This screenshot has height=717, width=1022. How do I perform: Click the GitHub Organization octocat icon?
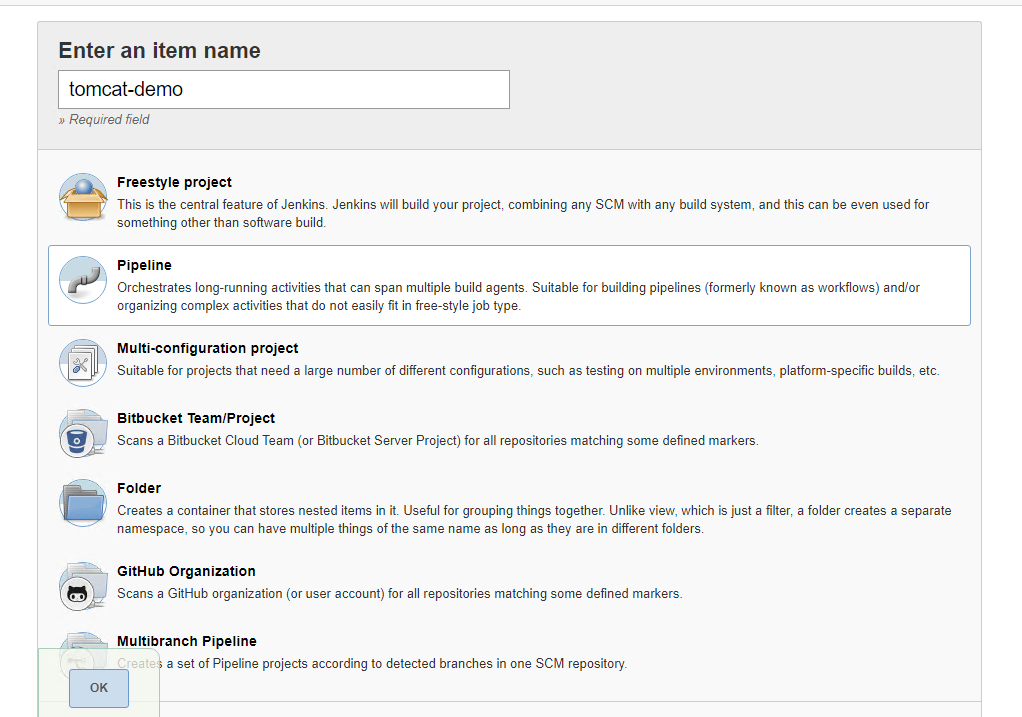coord(83,586)
